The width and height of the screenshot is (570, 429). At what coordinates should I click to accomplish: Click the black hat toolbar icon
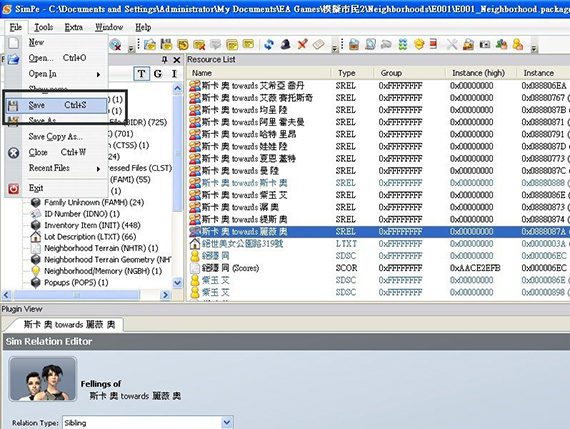286,45
